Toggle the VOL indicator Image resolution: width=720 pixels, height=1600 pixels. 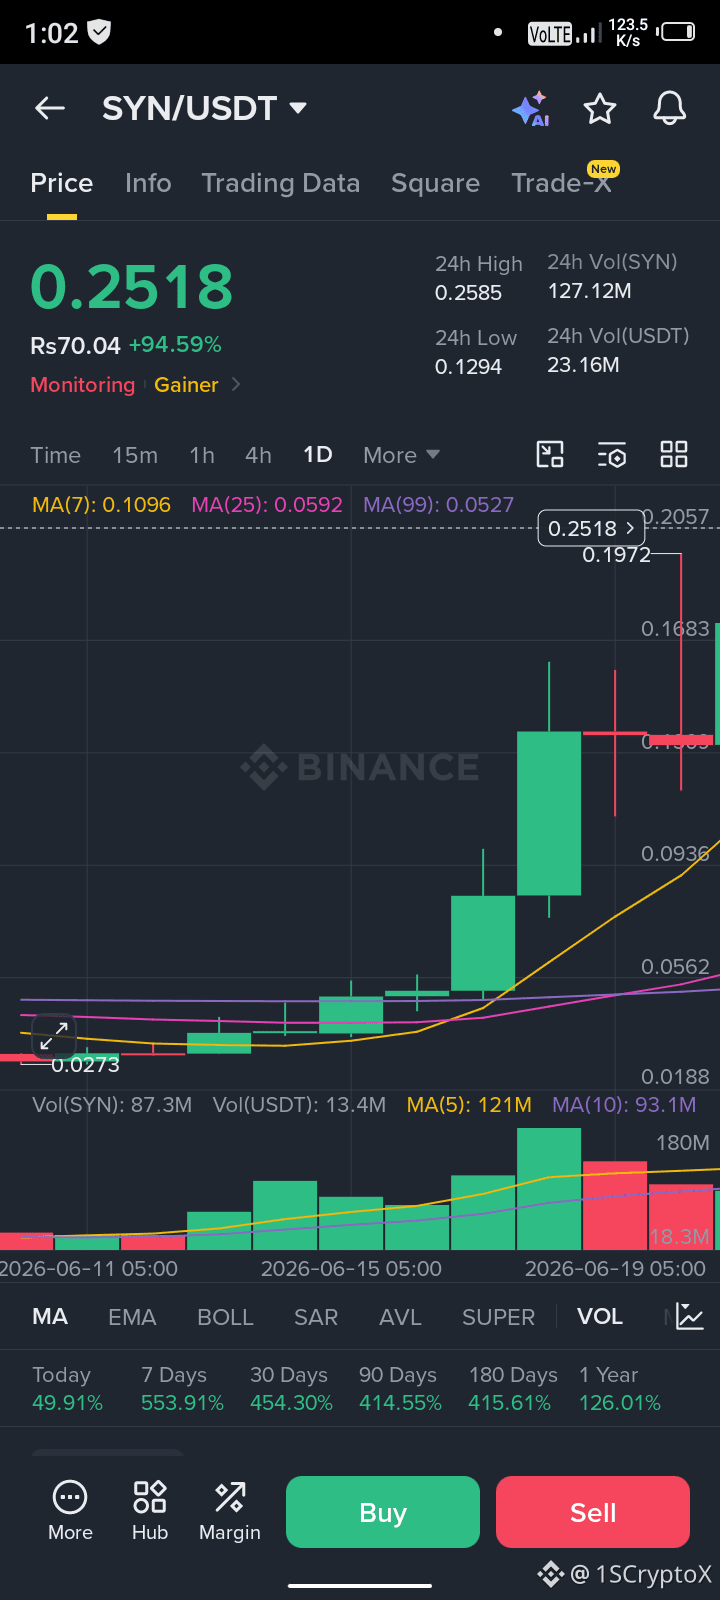pyautogui.click(x=600, y=1316)
